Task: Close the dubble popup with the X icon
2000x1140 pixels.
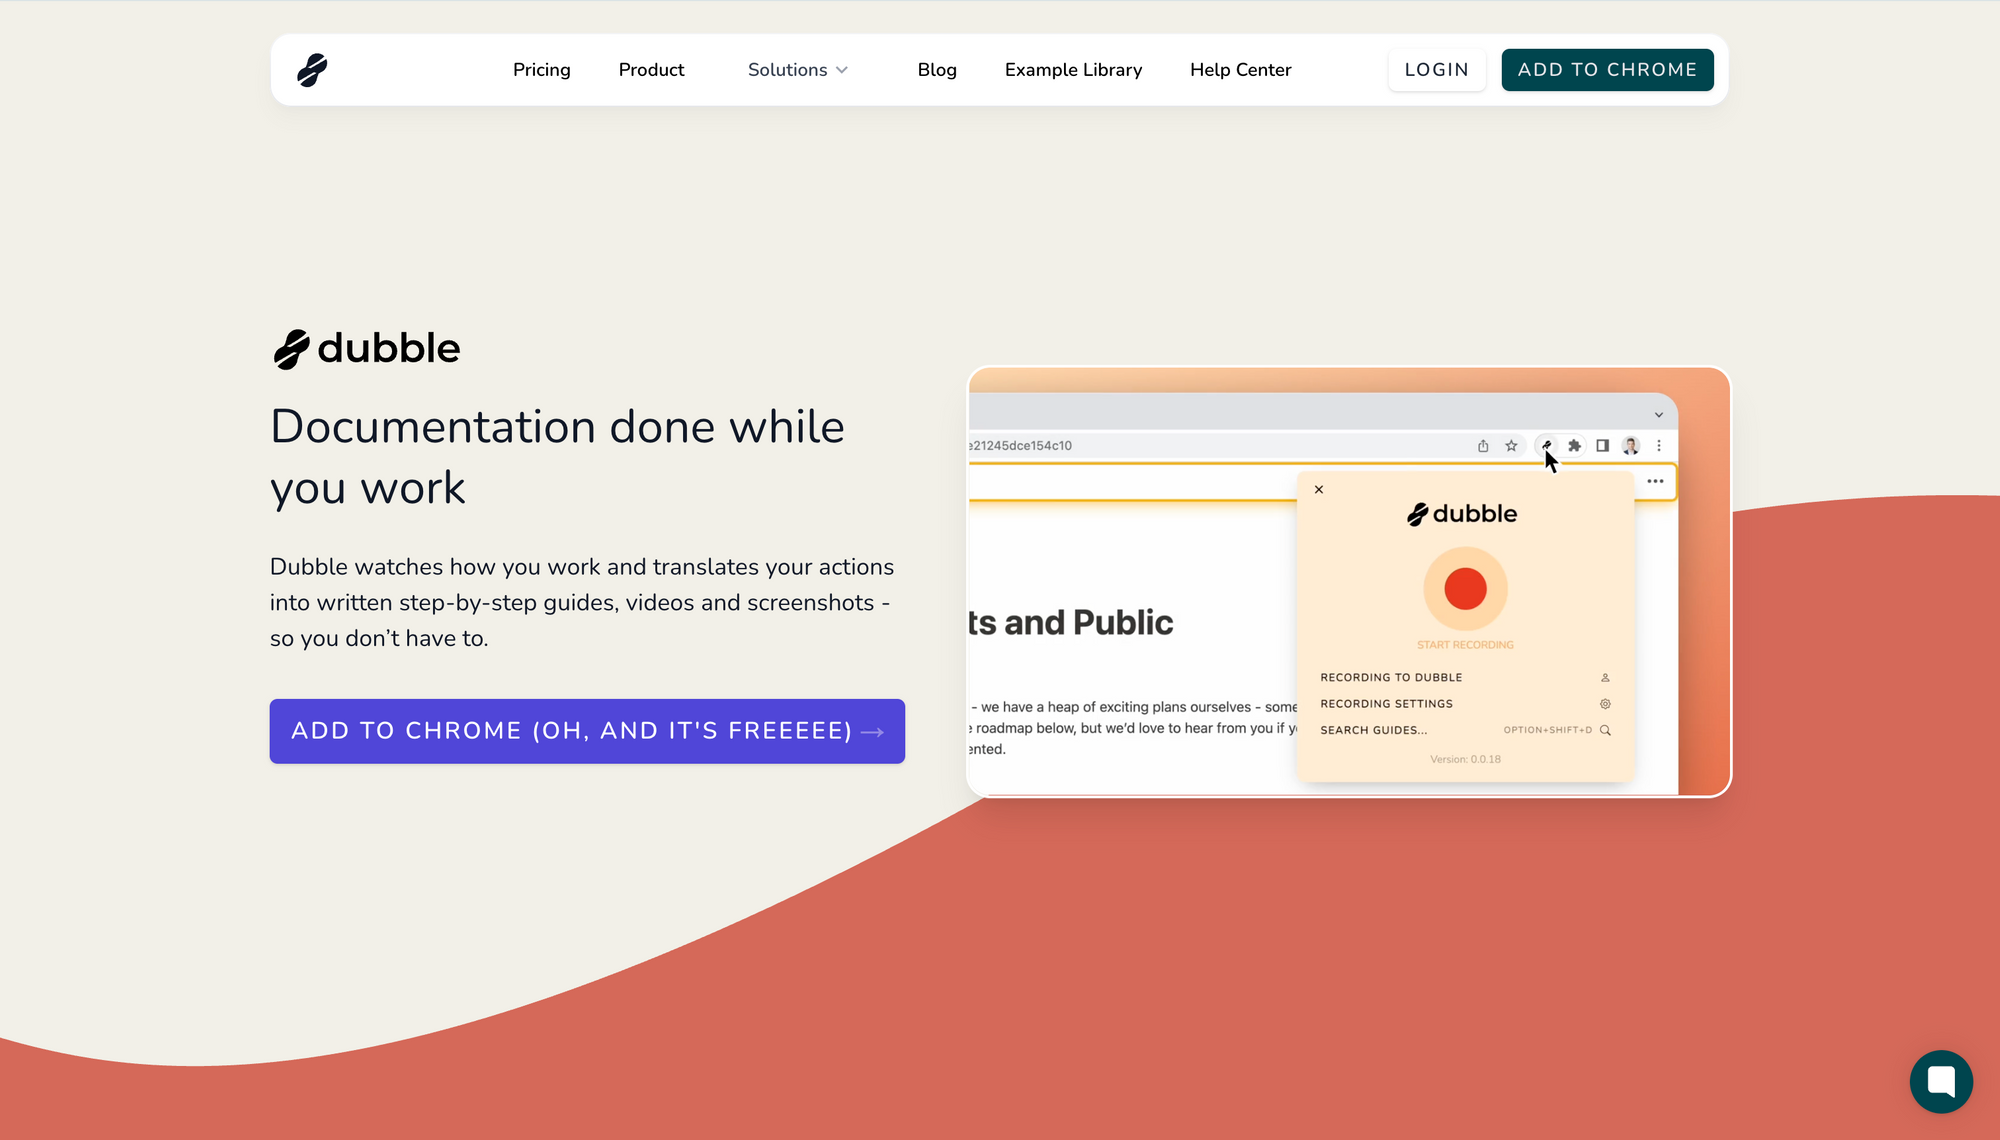Action: [x=1319, y=490]
